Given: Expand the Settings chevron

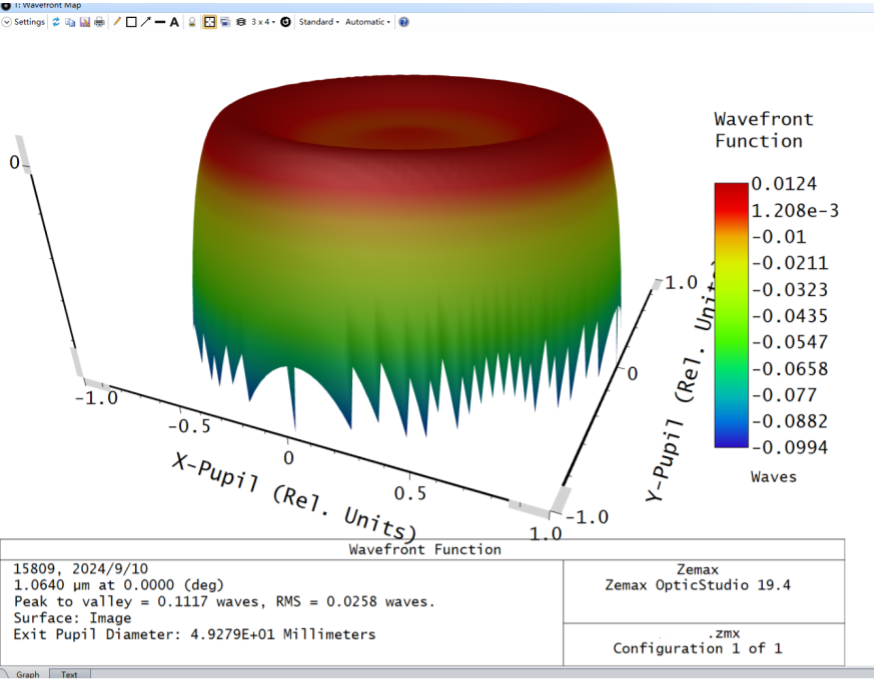Looking at the screenshot, I should coord(7,22).
